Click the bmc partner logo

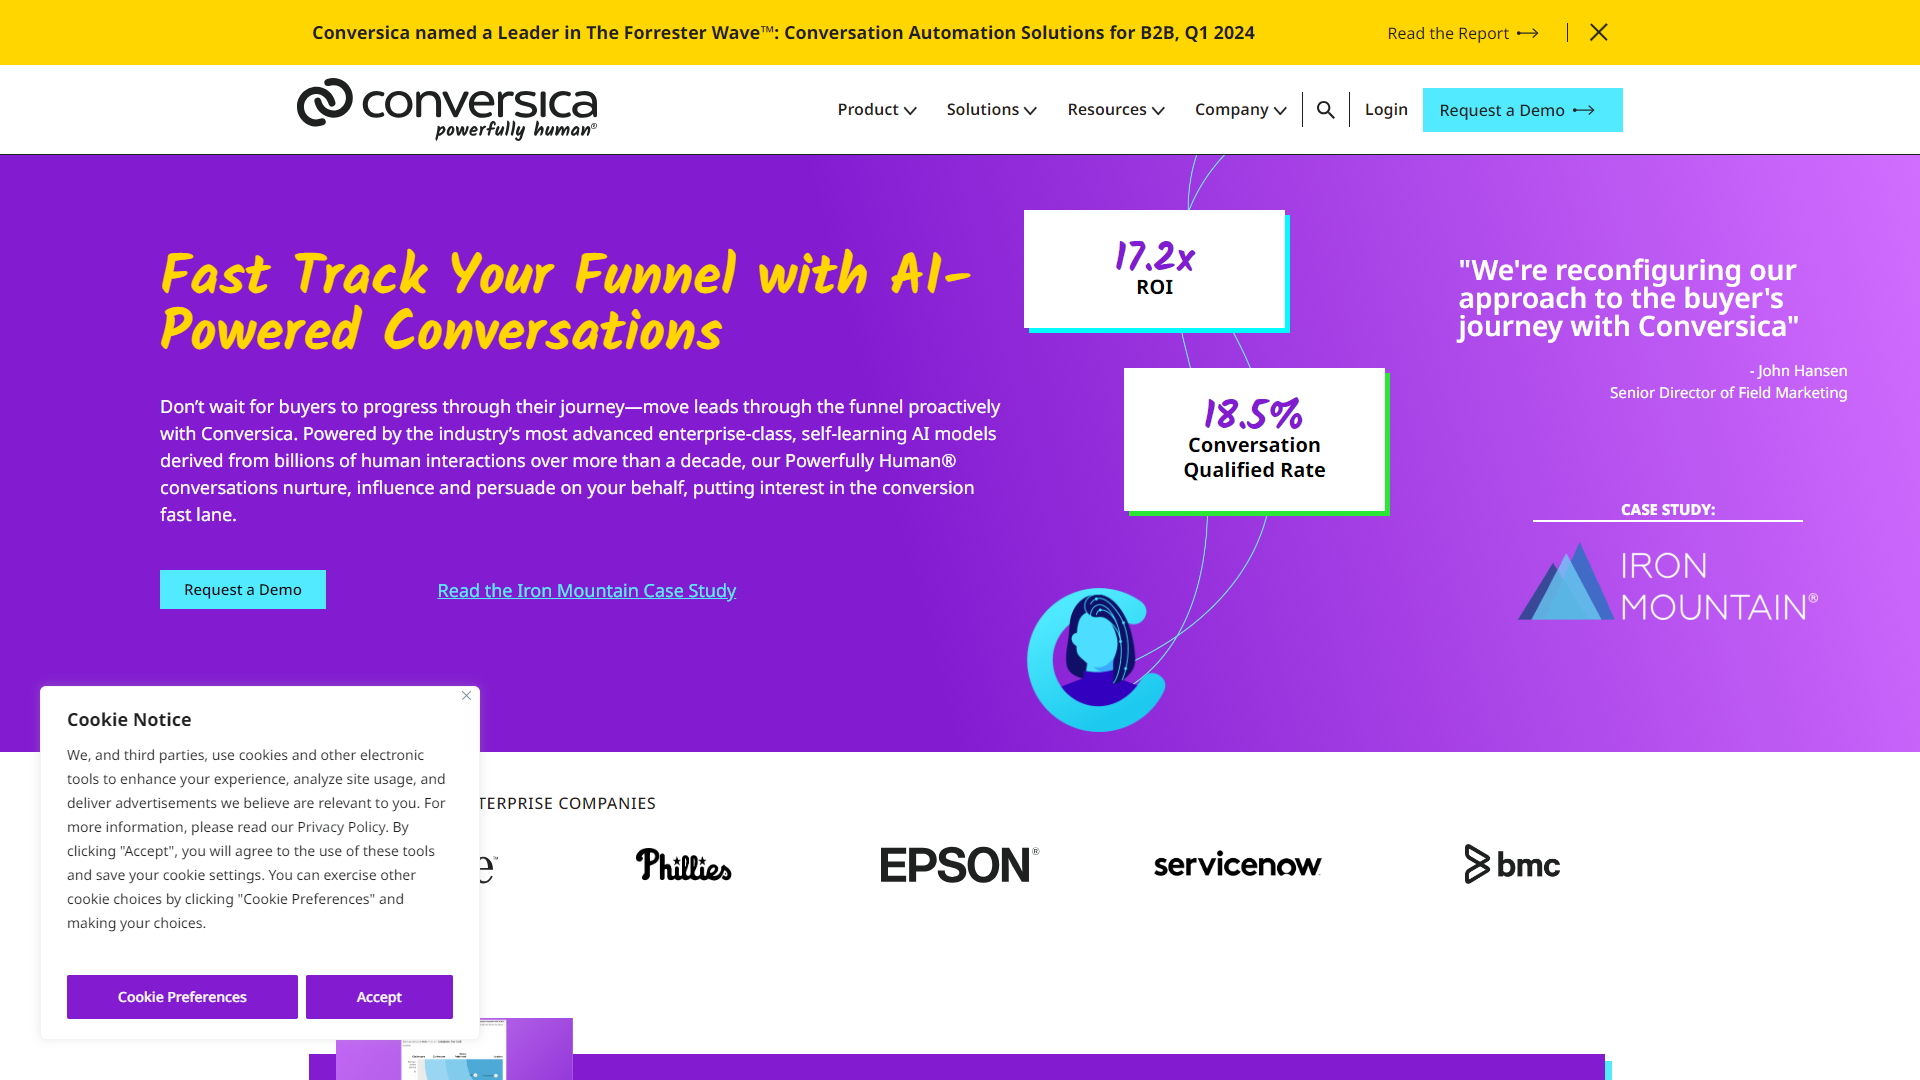(1512, 865)
